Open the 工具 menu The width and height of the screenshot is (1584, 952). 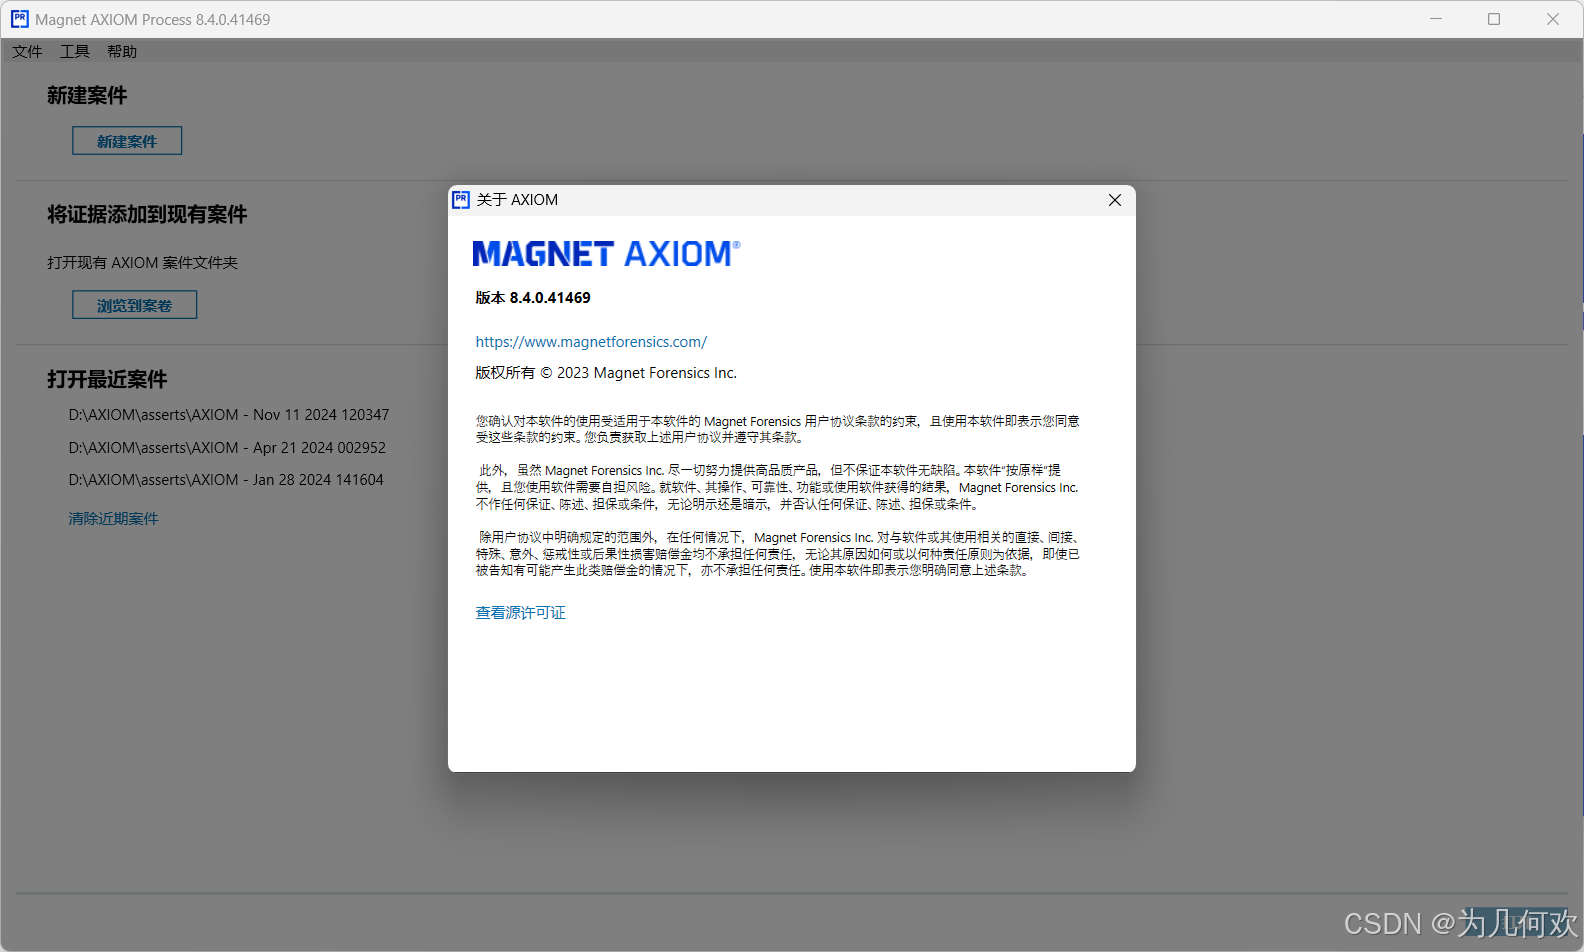point(74,51)
